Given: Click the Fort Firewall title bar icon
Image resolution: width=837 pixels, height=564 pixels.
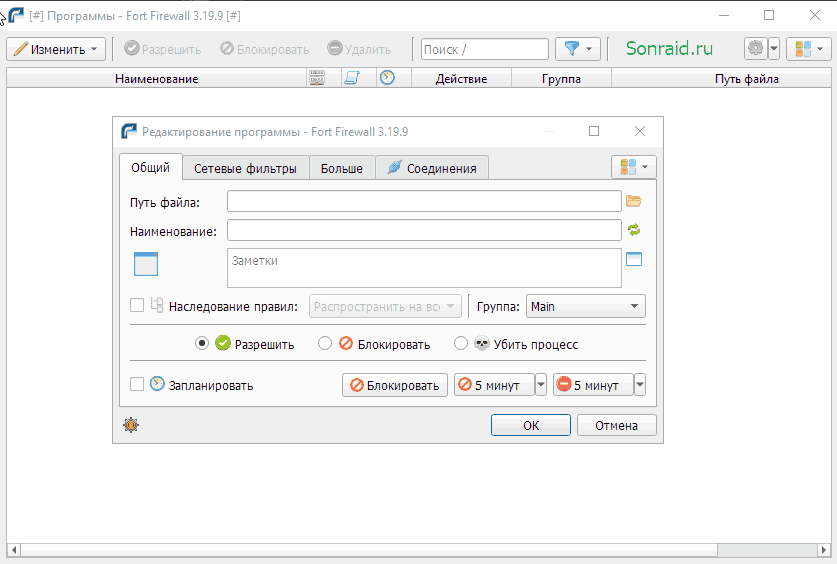Looking at the screenshot, I should (17, 15).
